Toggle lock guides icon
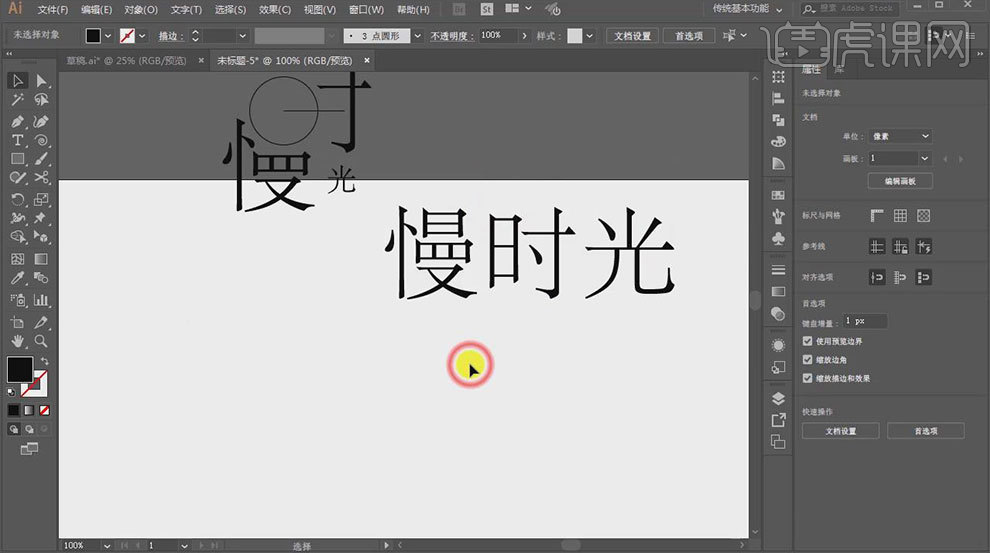The width and height of the screenshot is (990, 553). pos(900,246)
